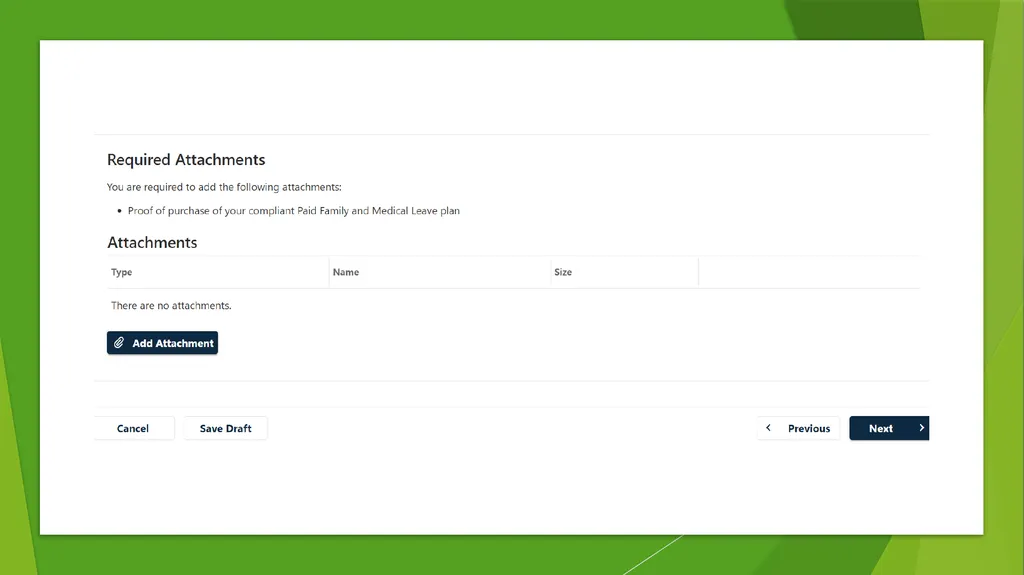
Task: Click the right chevron on Next
Action: click(921, 428)
